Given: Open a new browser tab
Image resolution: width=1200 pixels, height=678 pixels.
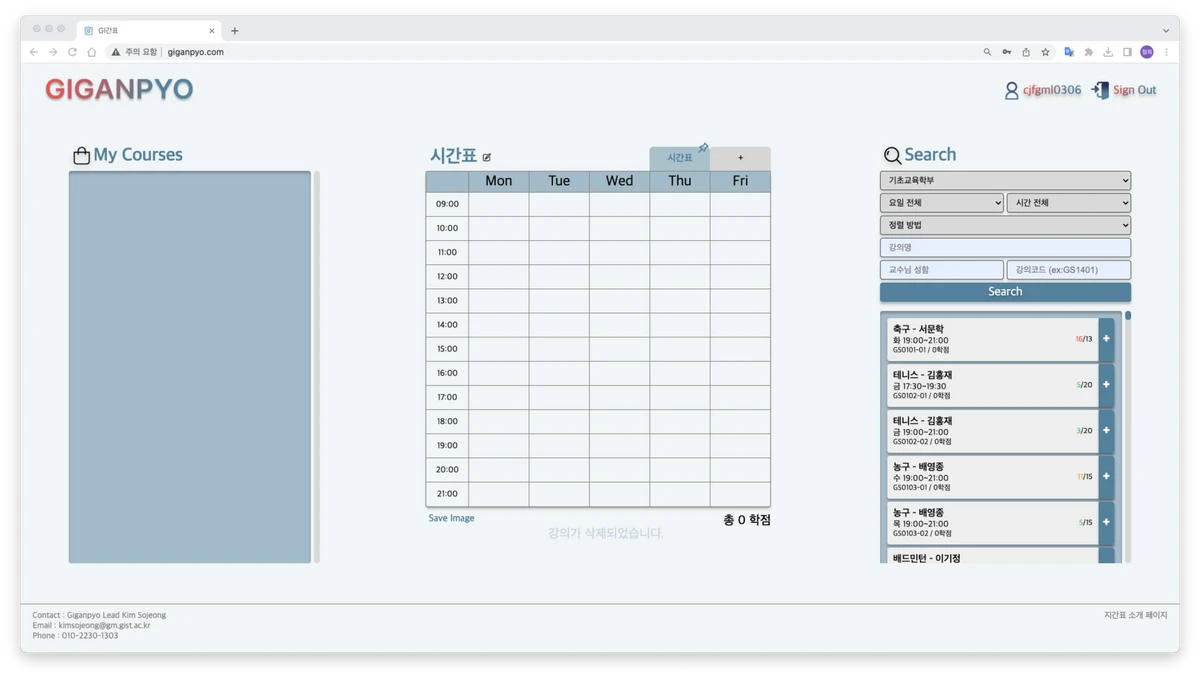Looking at the screenshot, I should pos(235,31).
